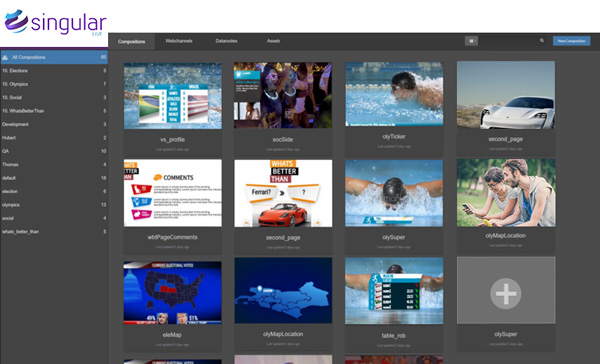Select the 10. Olympics folder
This screenshot has height=364, width=600.
pyautogui.click(x=54, y=84)
